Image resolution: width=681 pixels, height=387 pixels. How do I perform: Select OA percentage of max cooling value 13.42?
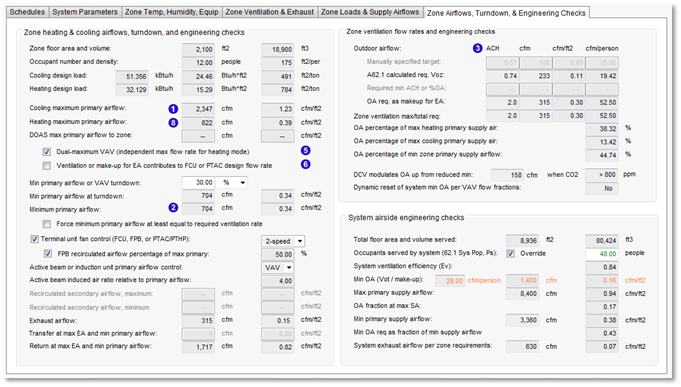coord(602,142)
